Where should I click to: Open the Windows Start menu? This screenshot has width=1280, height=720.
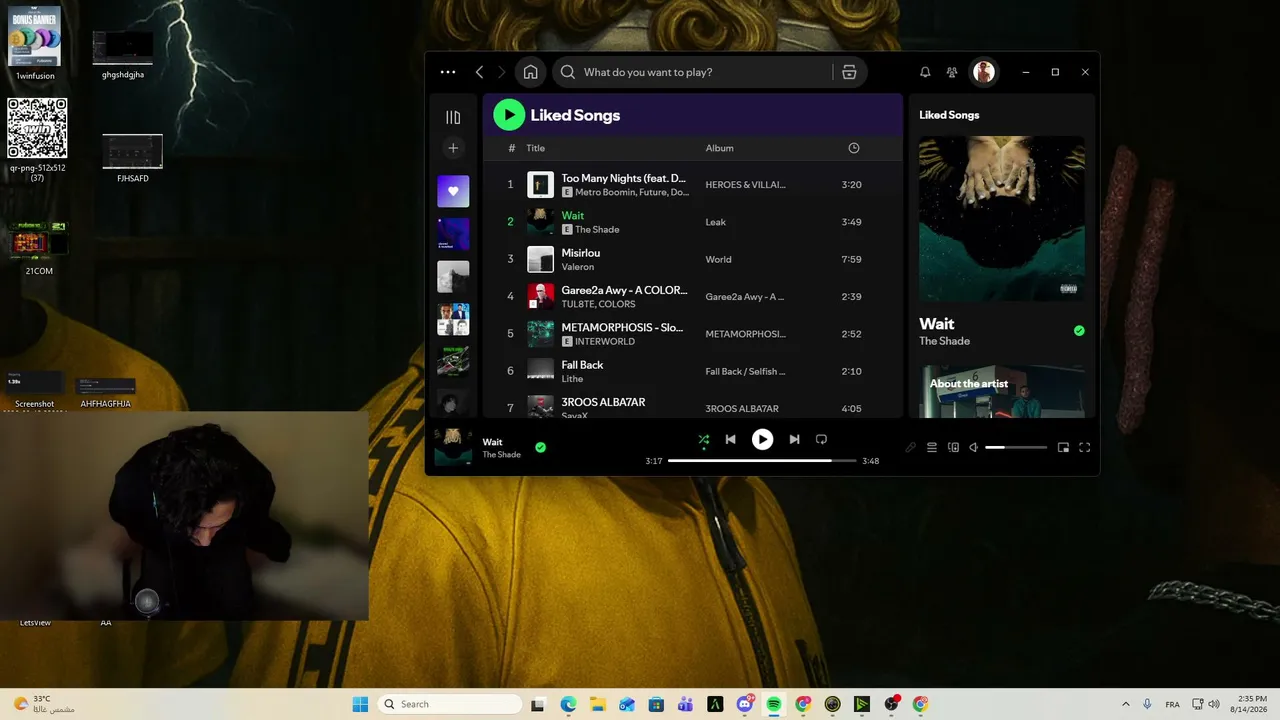[360, 704]
